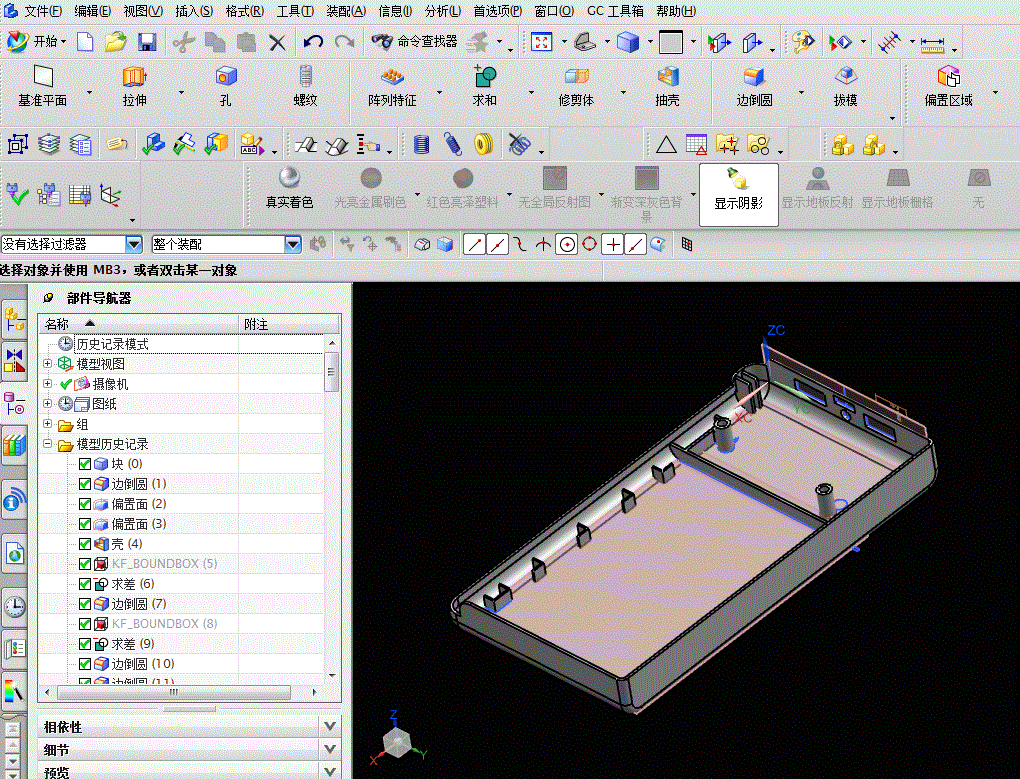Expand the 模型视图 tree node

click(47, 363)
